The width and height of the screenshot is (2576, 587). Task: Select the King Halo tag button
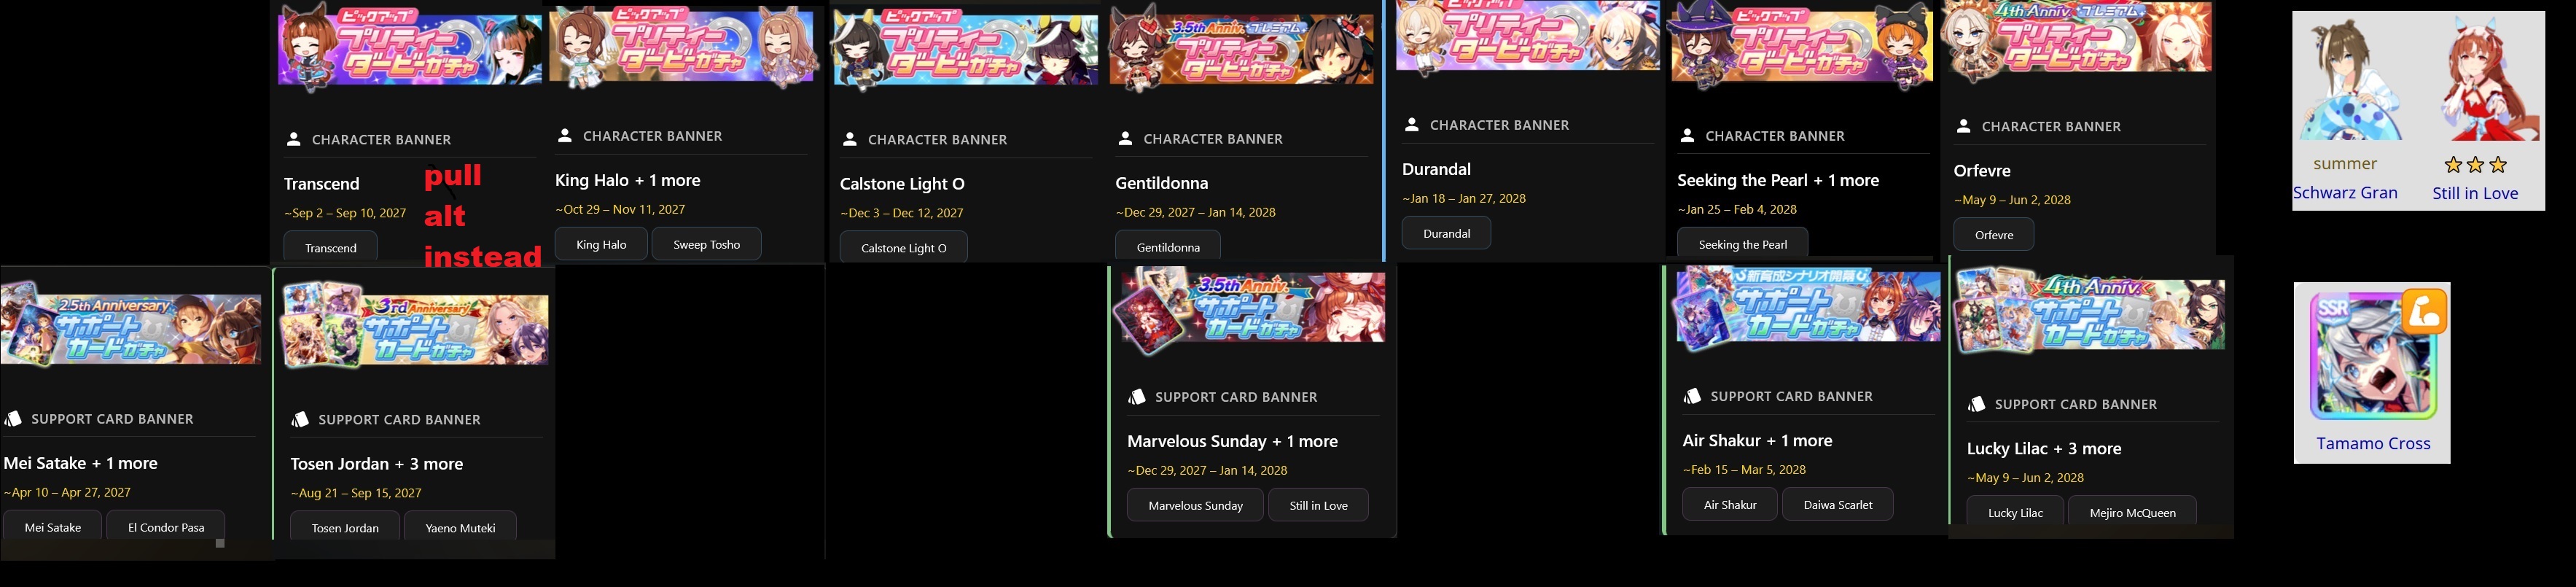click(602, 244)
